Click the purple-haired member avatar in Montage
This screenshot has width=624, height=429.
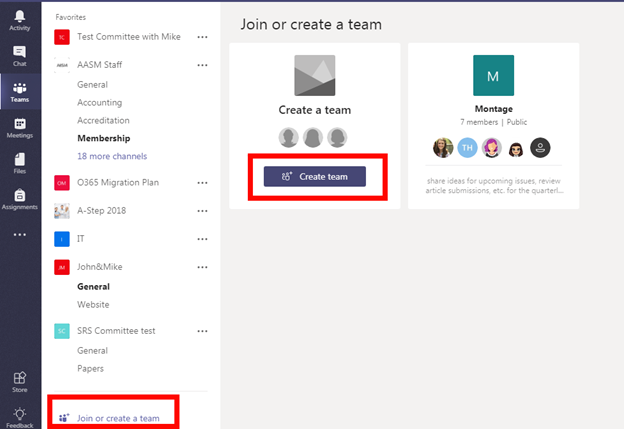pos(491,148)
